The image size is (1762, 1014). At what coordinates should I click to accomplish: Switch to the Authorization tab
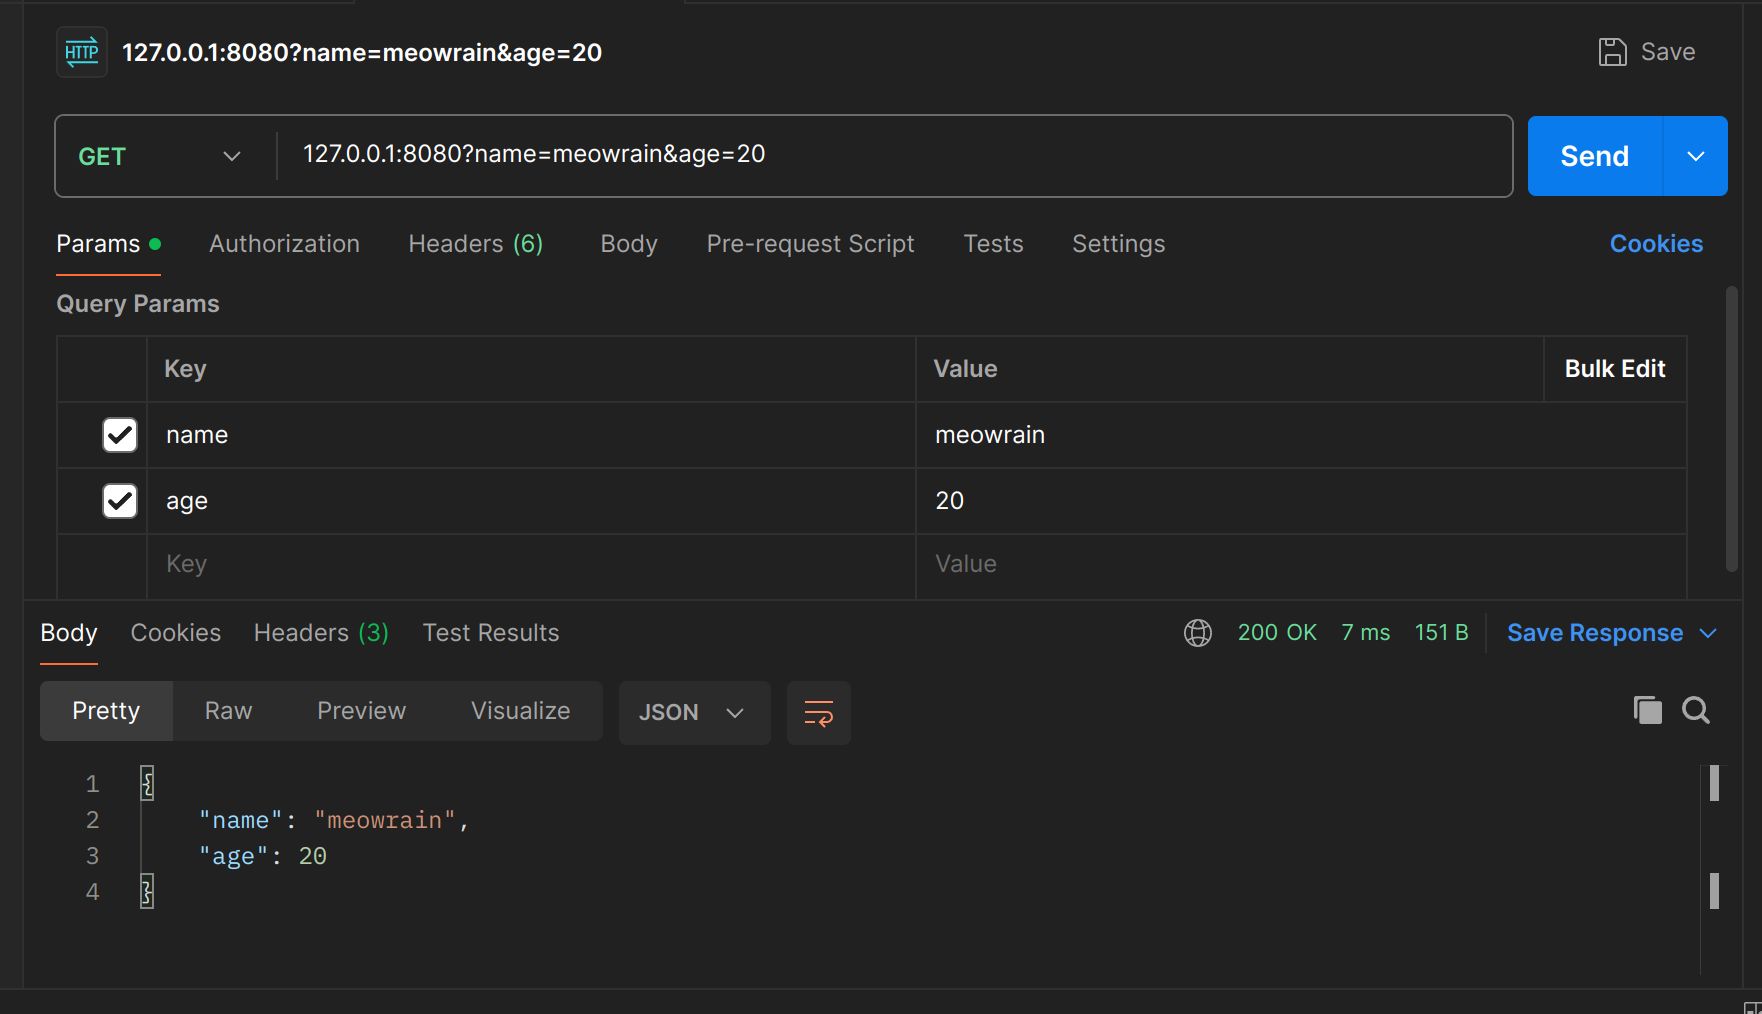[284, 244]
